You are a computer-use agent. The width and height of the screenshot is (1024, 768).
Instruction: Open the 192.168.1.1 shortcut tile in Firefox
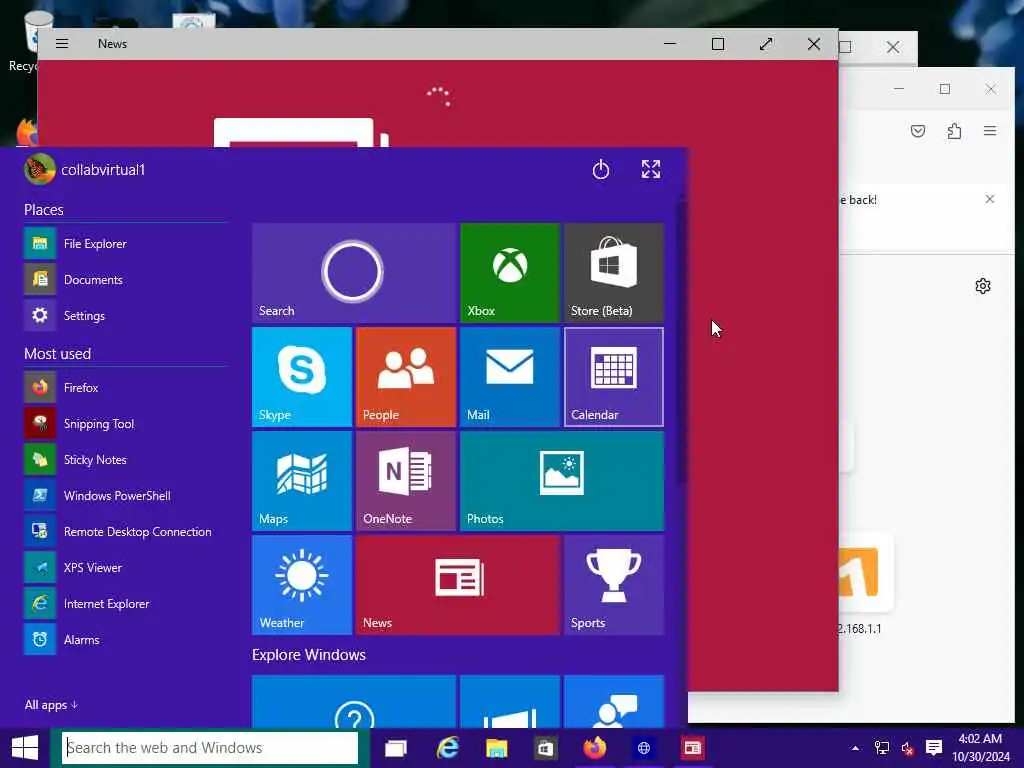[865, 583]
